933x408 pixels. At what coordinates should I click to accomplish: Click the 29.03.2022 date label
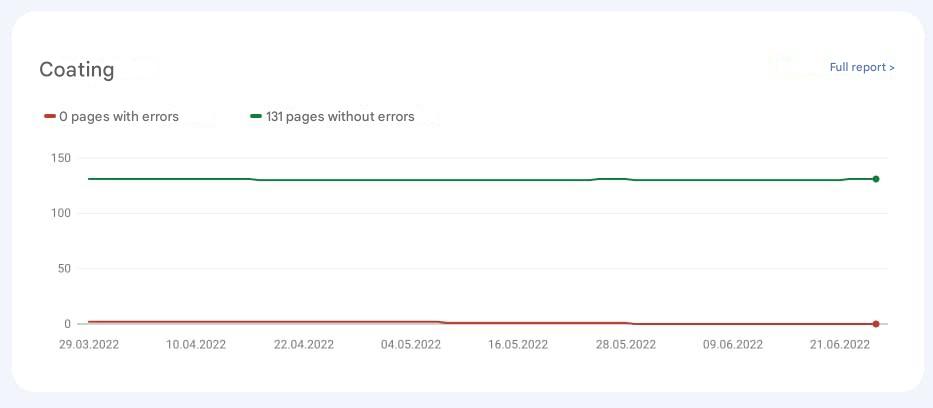coord(89,345)
